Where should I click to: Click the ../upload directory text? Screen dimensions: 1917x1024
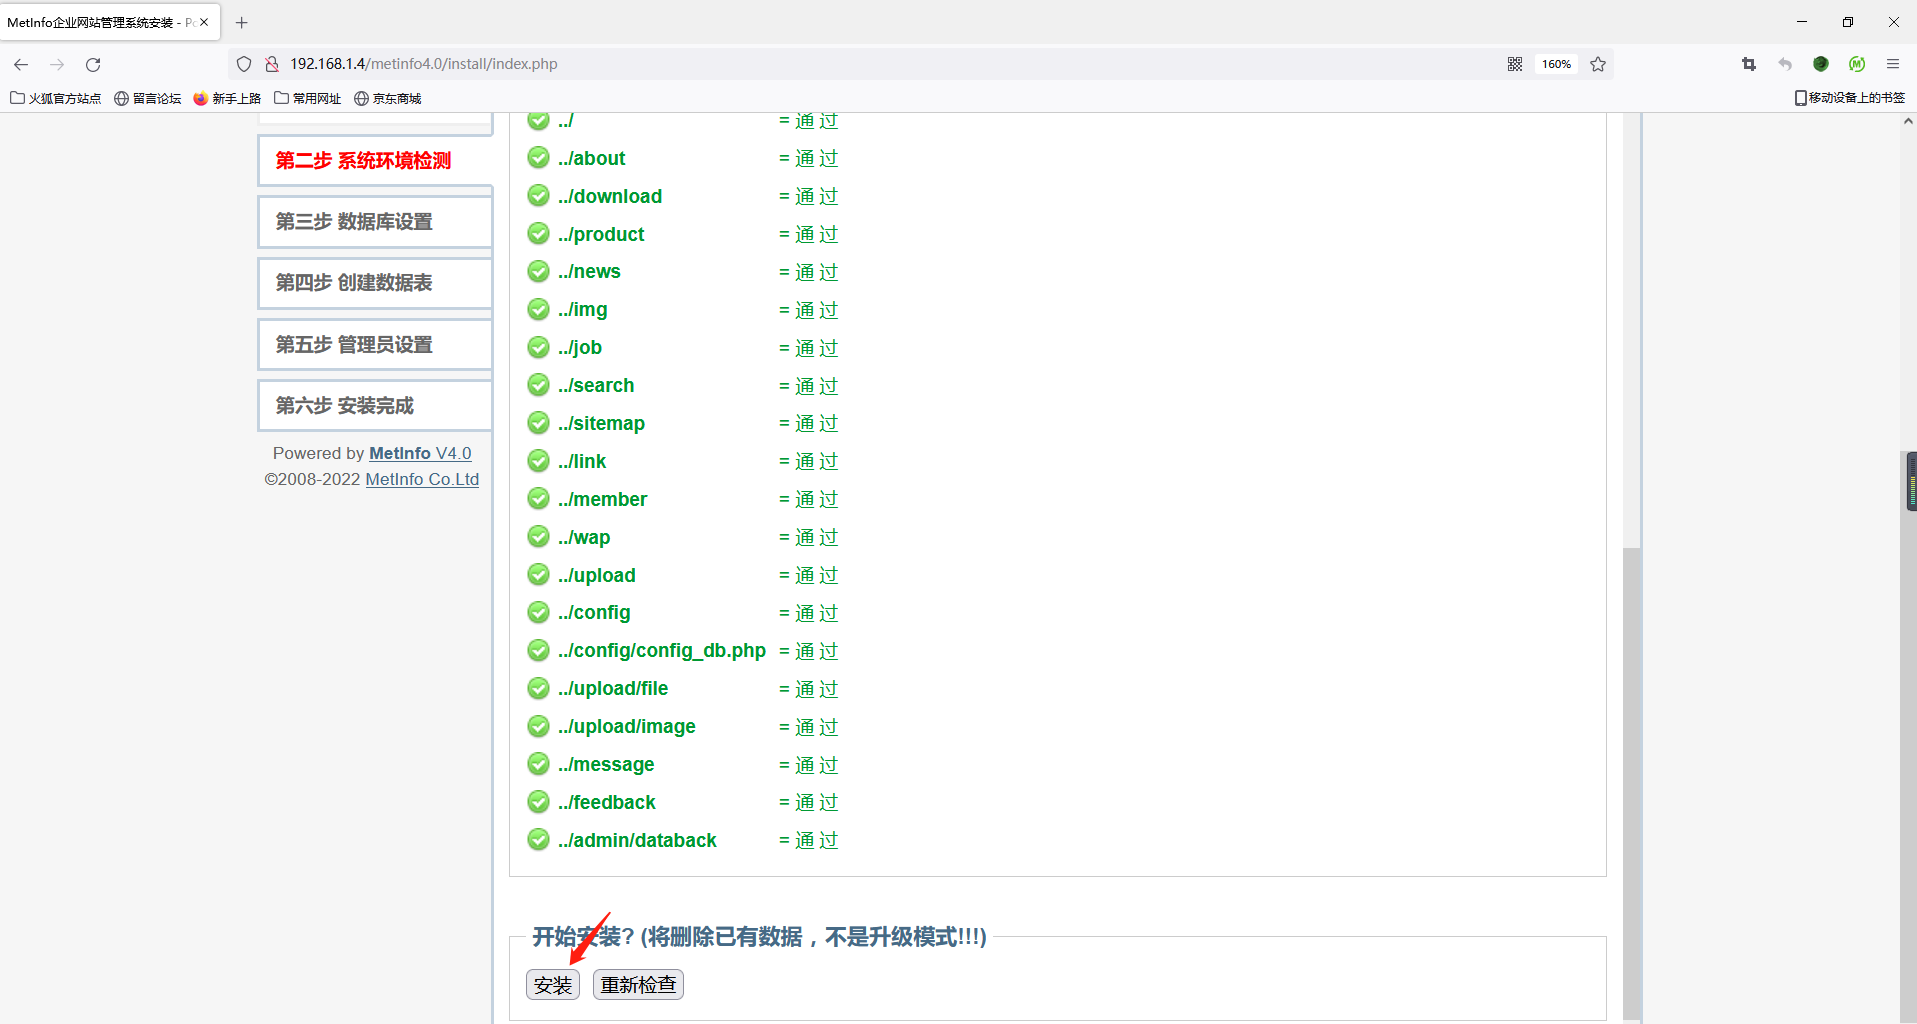[597, 575]
